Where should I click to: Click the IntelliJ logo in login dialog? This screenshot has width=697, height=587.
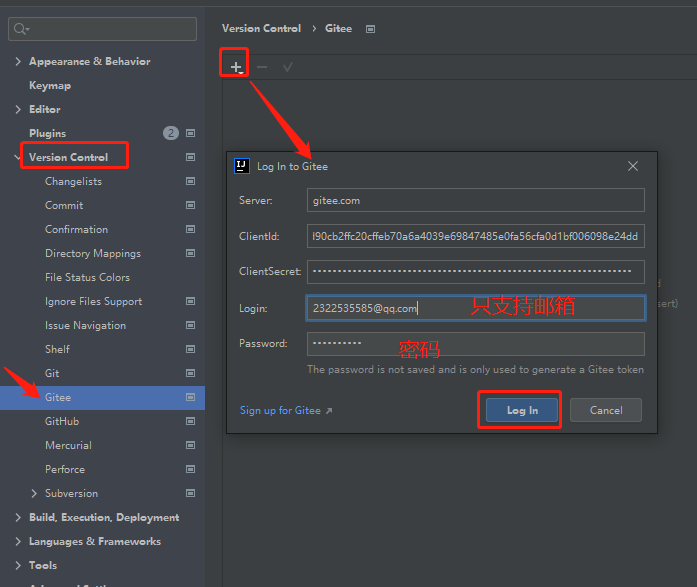242,166
